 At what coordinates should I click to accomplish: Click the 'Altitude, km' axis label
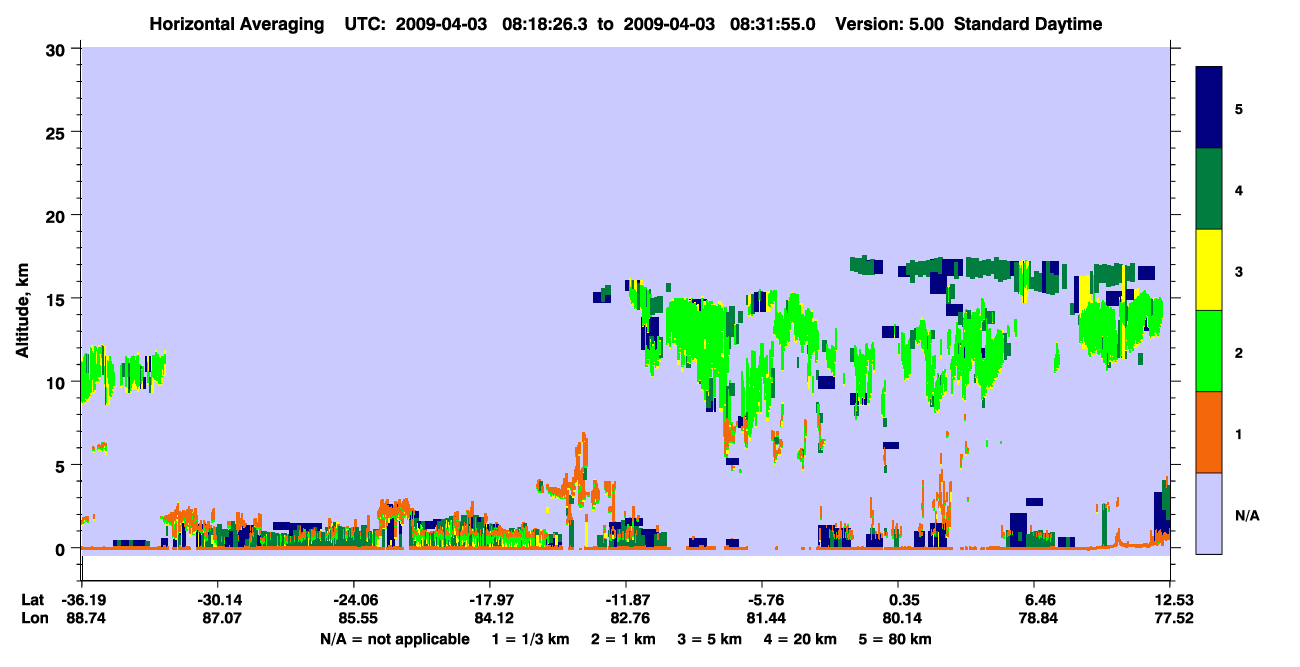click(x=23, y=312)
